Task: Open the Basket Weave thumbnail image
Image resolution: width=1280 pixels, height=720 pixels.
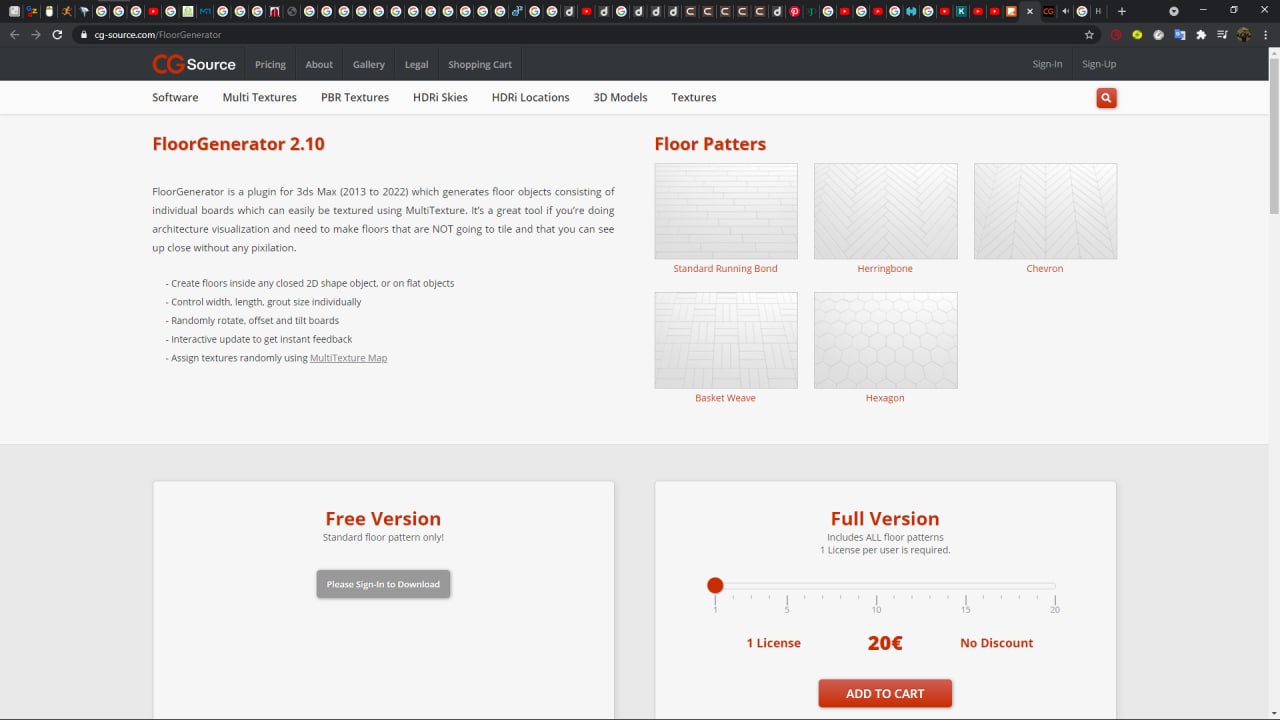Action: (726, 340)
